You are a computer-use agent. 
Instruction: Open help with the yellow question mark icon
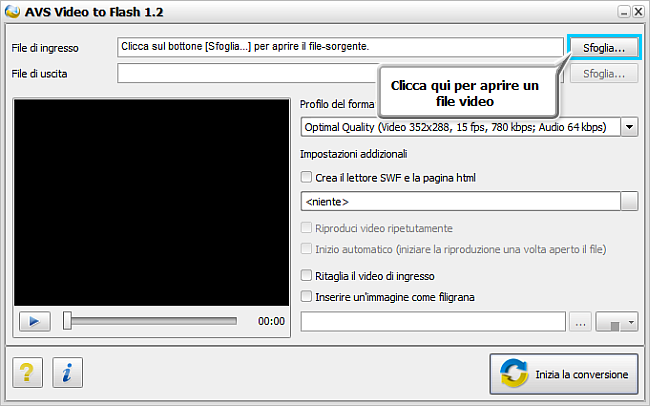click(x=27, y=372)
